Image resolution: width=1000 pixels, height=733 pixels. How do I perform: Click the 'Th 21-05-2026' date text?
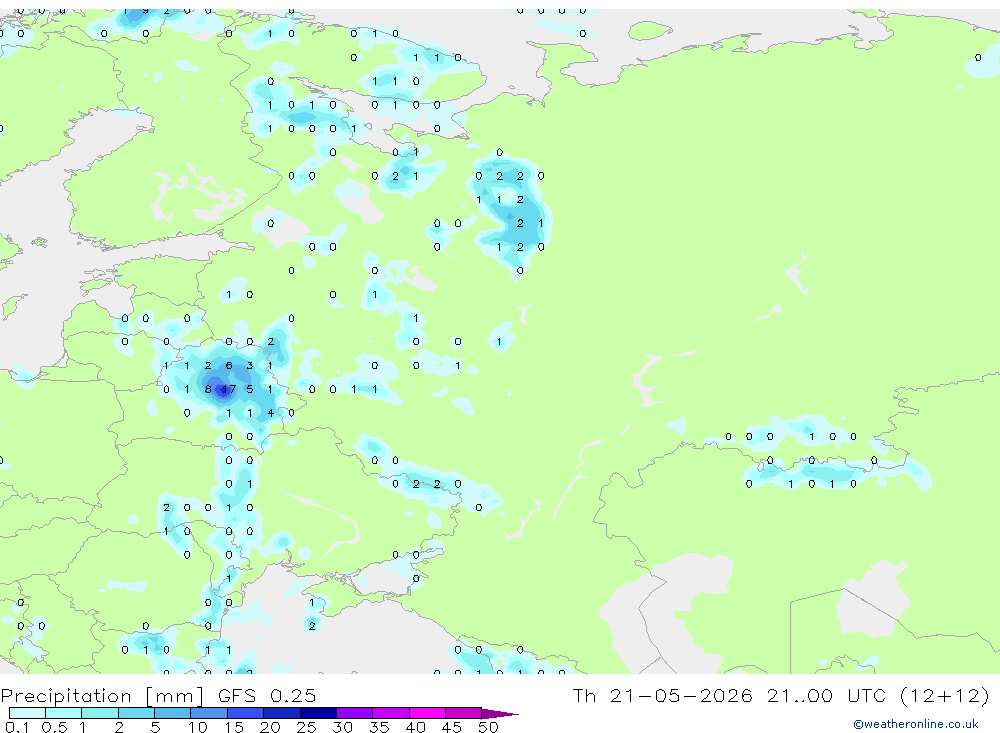[x=663, y=695]
